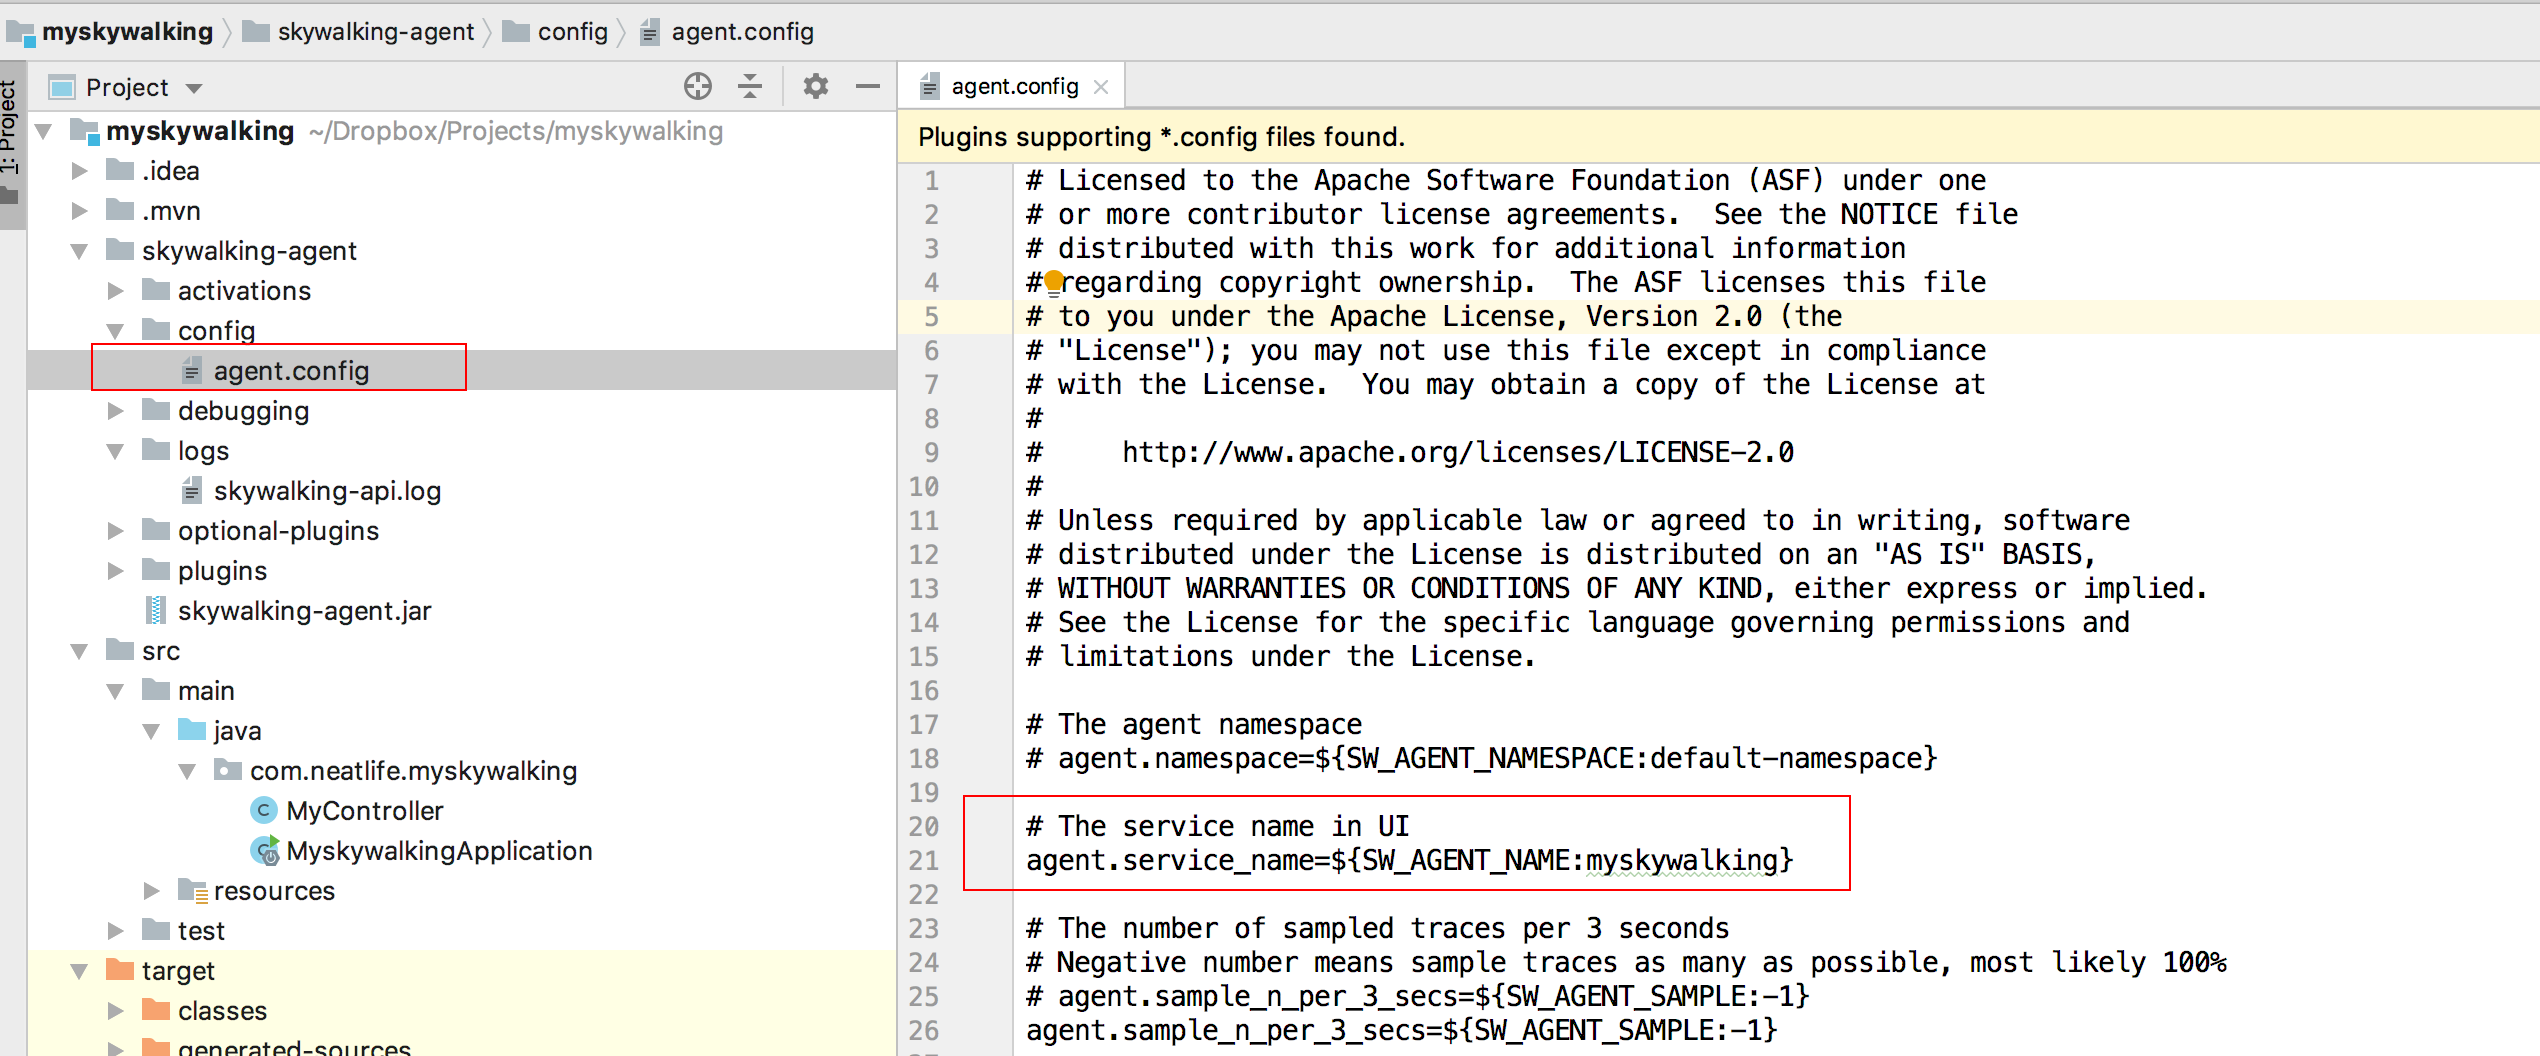Collapse the target folder
The image size is (2540, 1056).
[x=80, y=971]
